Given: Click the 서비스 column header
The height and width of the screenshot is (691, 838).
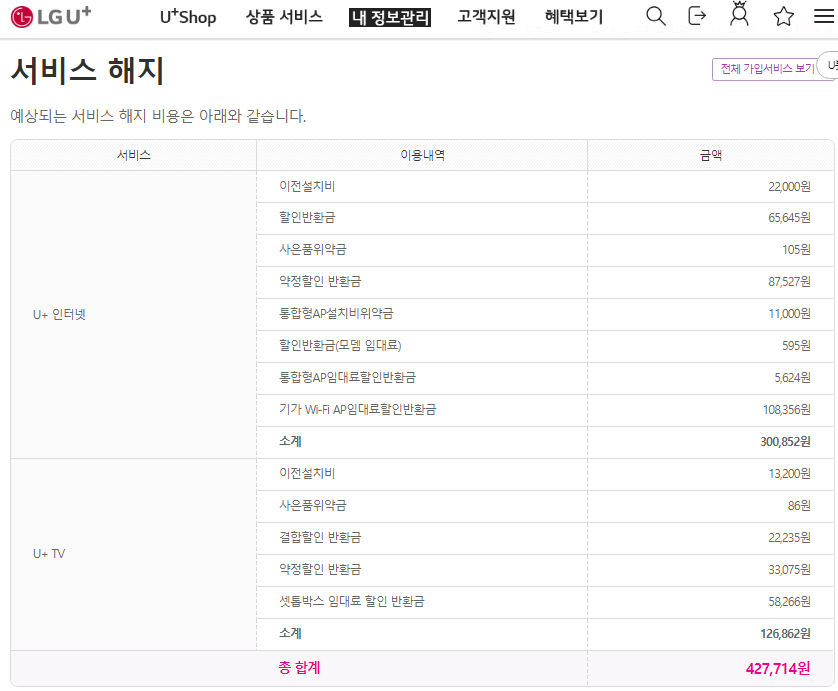Looking at the screenshot, I should 133,155.
